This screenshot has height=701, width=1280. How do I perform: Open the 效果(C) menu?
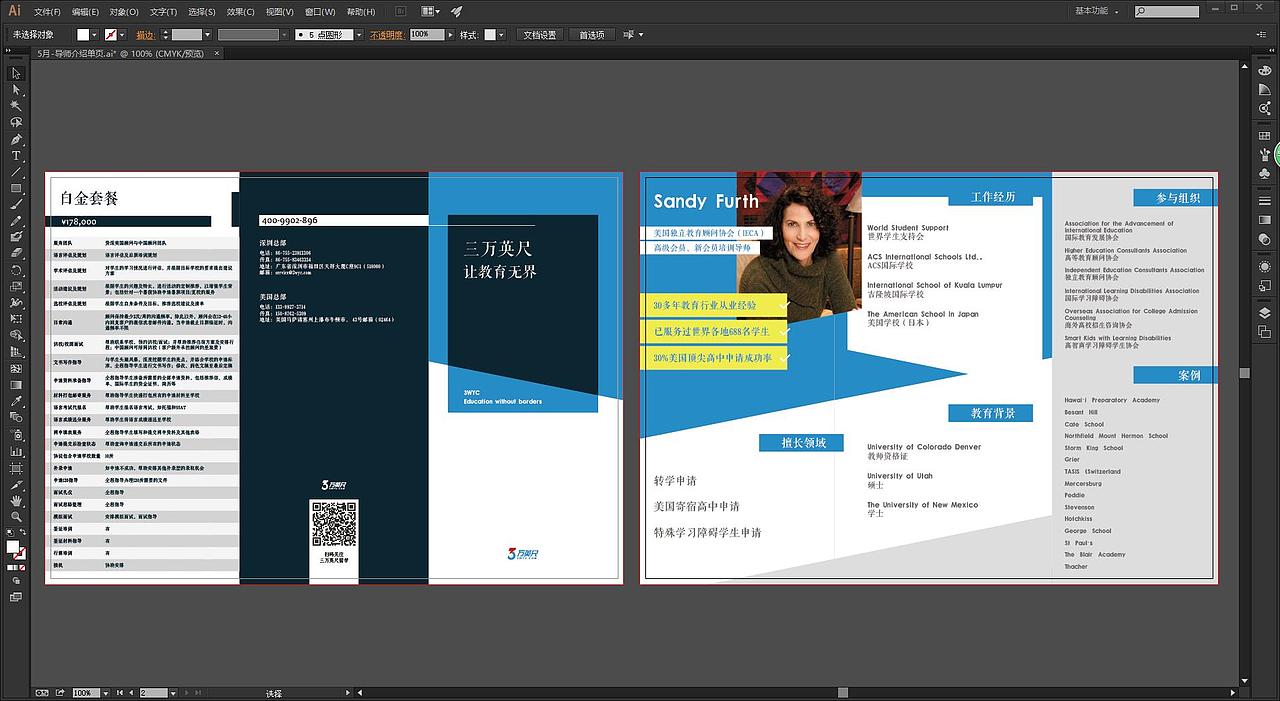point(240,12)
